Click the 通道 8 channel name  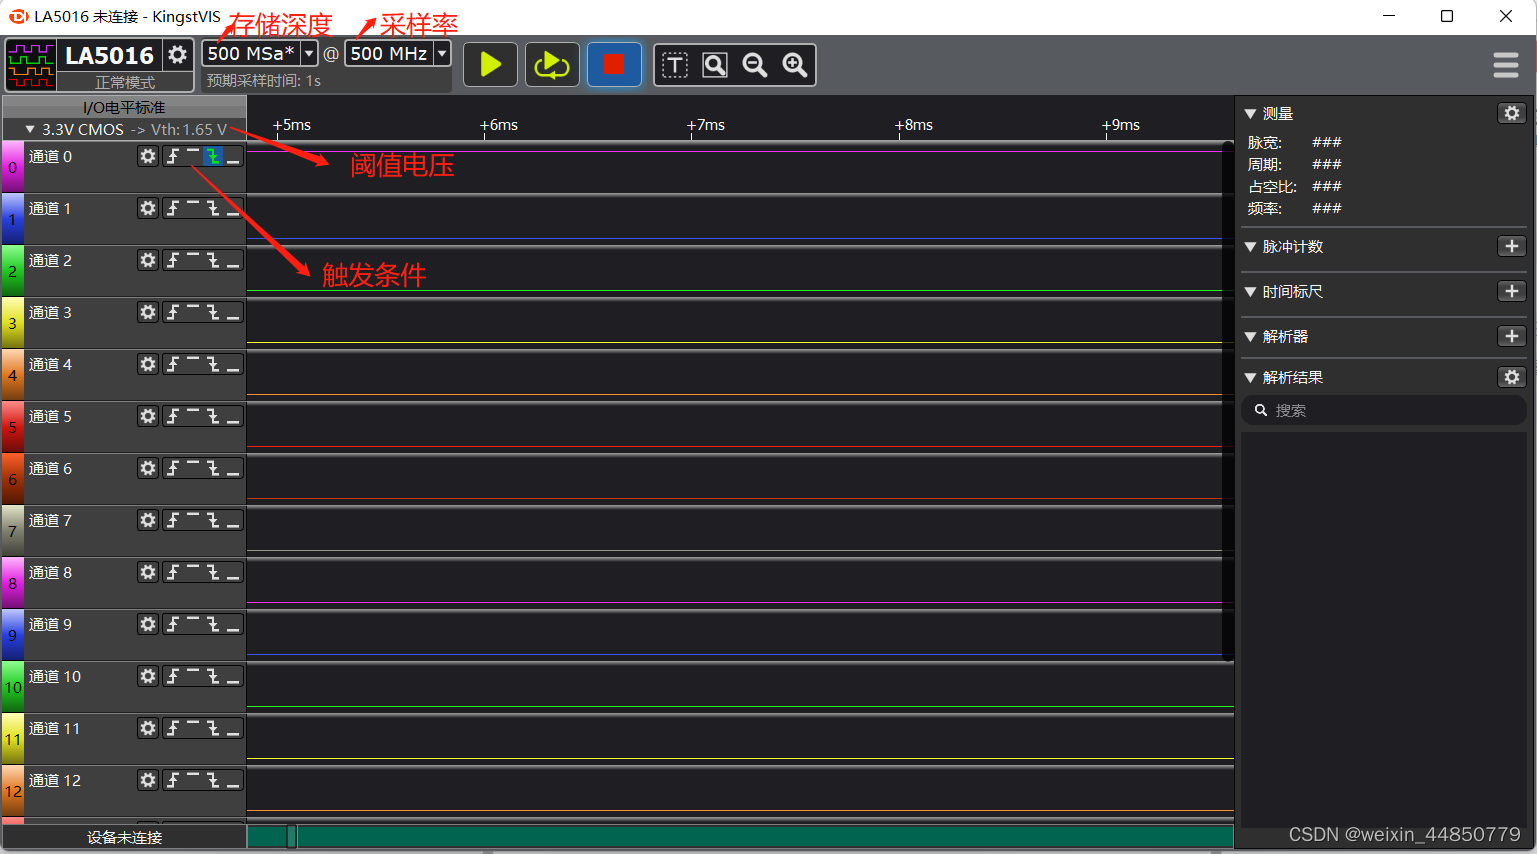coord(50,572)
